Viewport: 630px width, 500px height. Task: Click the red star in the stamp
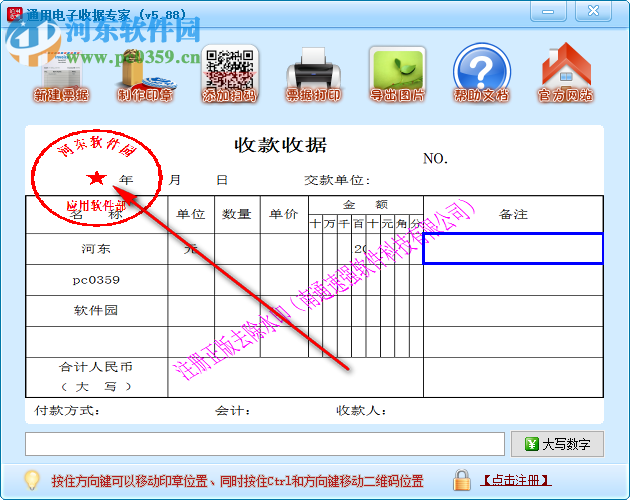(96, 178)
